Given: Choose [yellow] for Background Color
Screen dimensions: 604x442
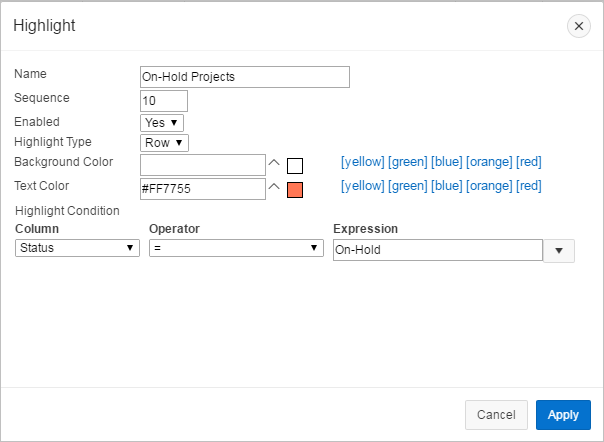Looking at the screenshot, I should (362, 162).
